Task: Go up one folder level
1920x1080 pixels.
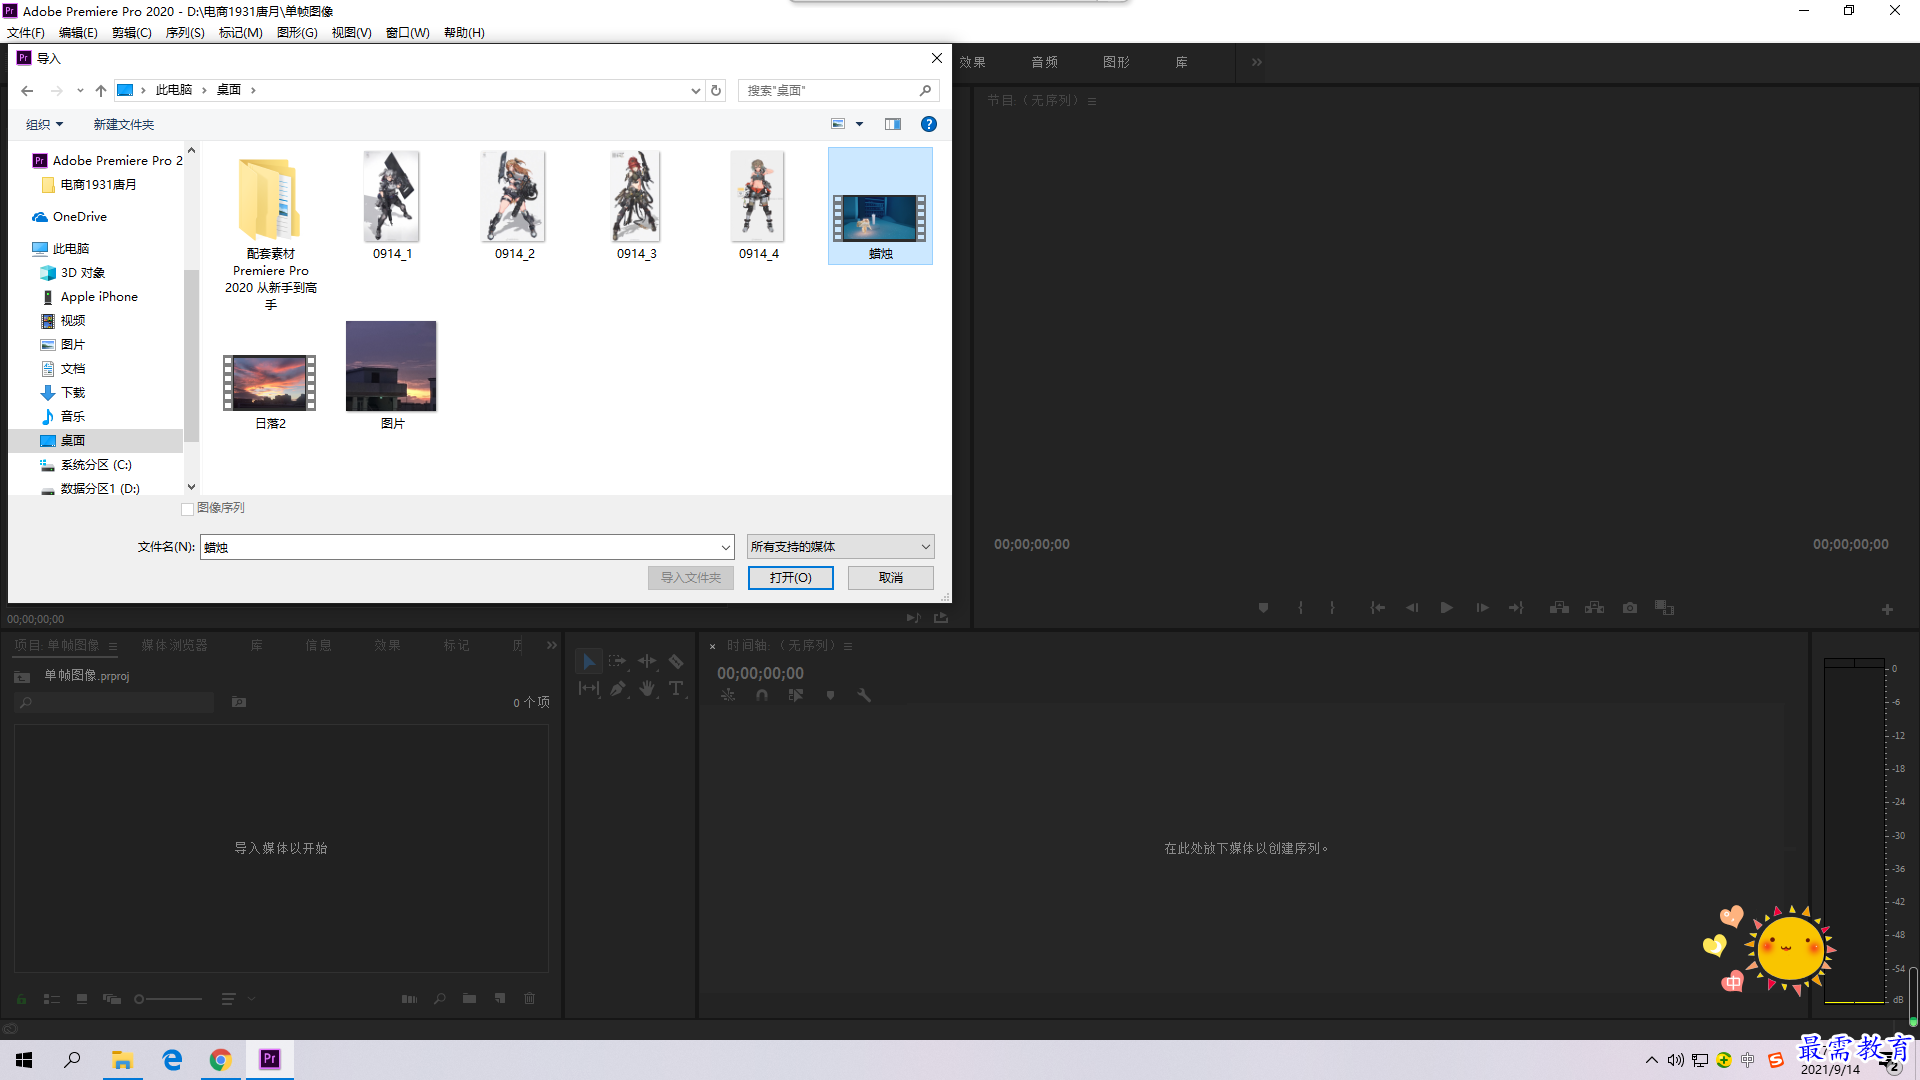Action: coord(101,90)
